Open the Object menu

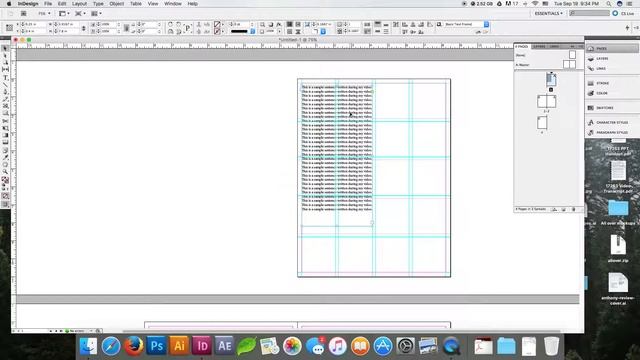coord(117,4)
